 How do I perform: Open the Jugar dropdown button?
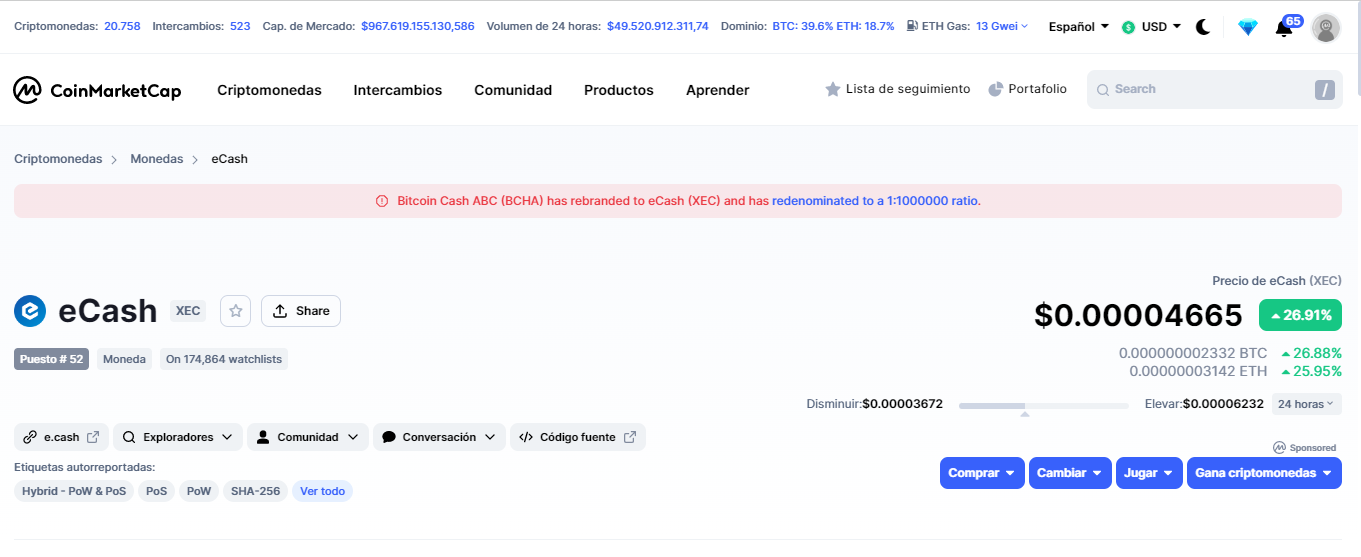point(1149,473)
